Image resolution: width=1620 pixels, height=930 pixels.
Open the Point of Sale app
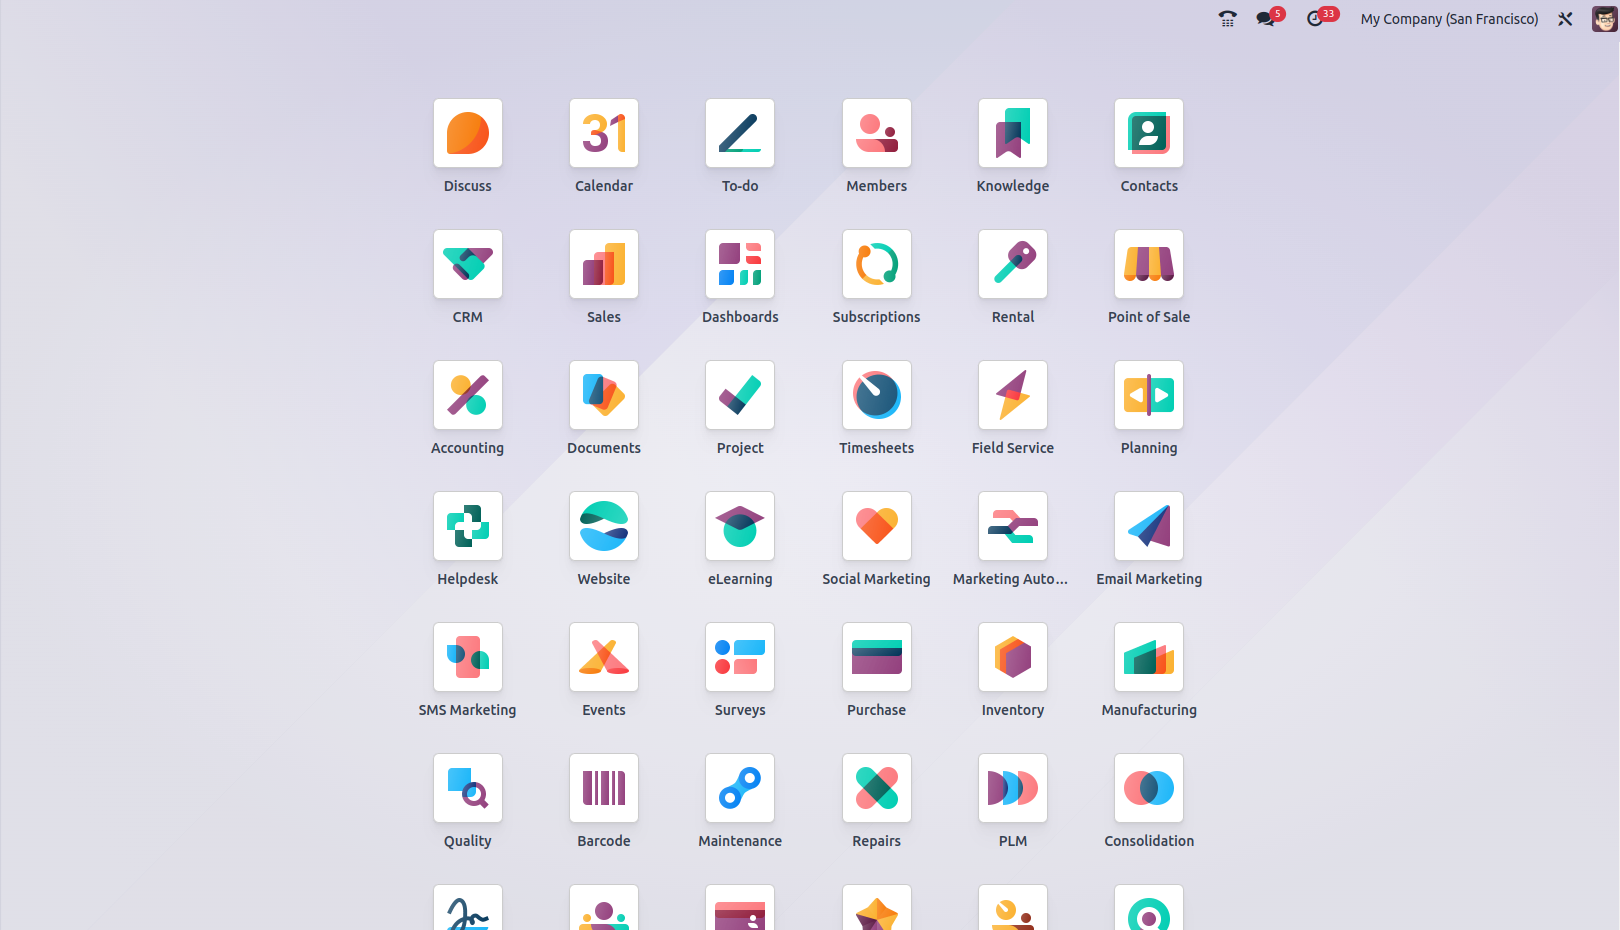pyautogui.click(x=1148, y=265)
